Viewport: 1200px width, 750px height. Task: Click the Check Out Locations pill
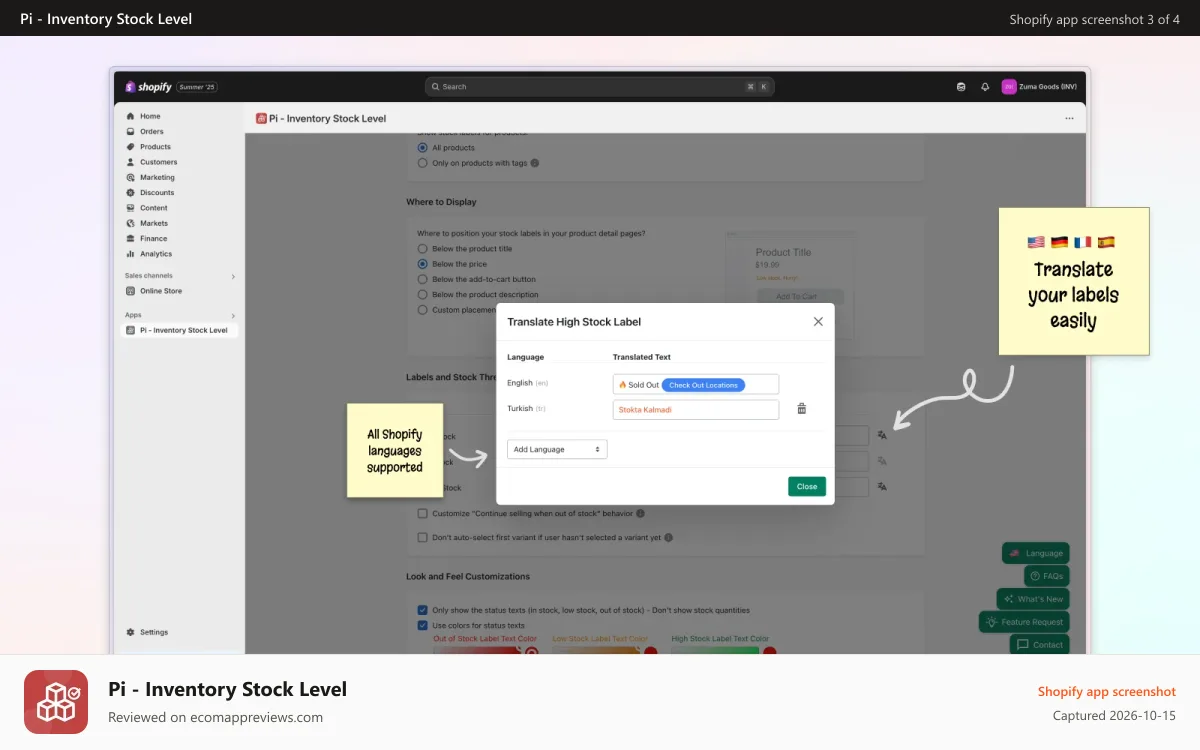(x=703, y=385)
